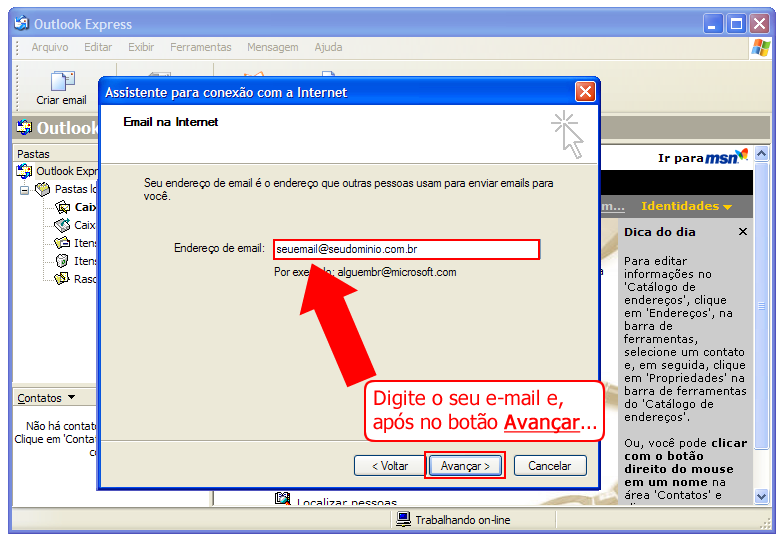Open the Ferramentas menu
Screen dimensions: 781x545
[x=201, y=47]
